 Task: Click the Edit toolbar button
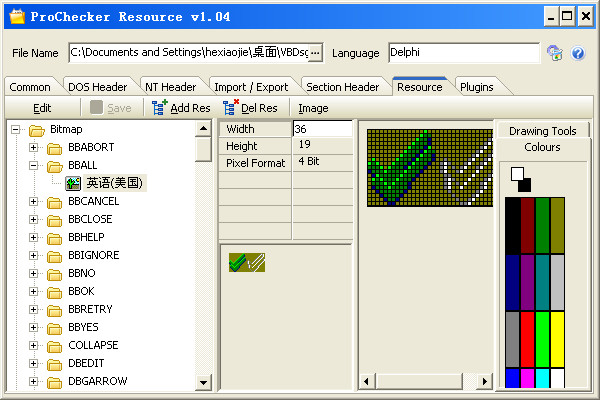point(42,107)
